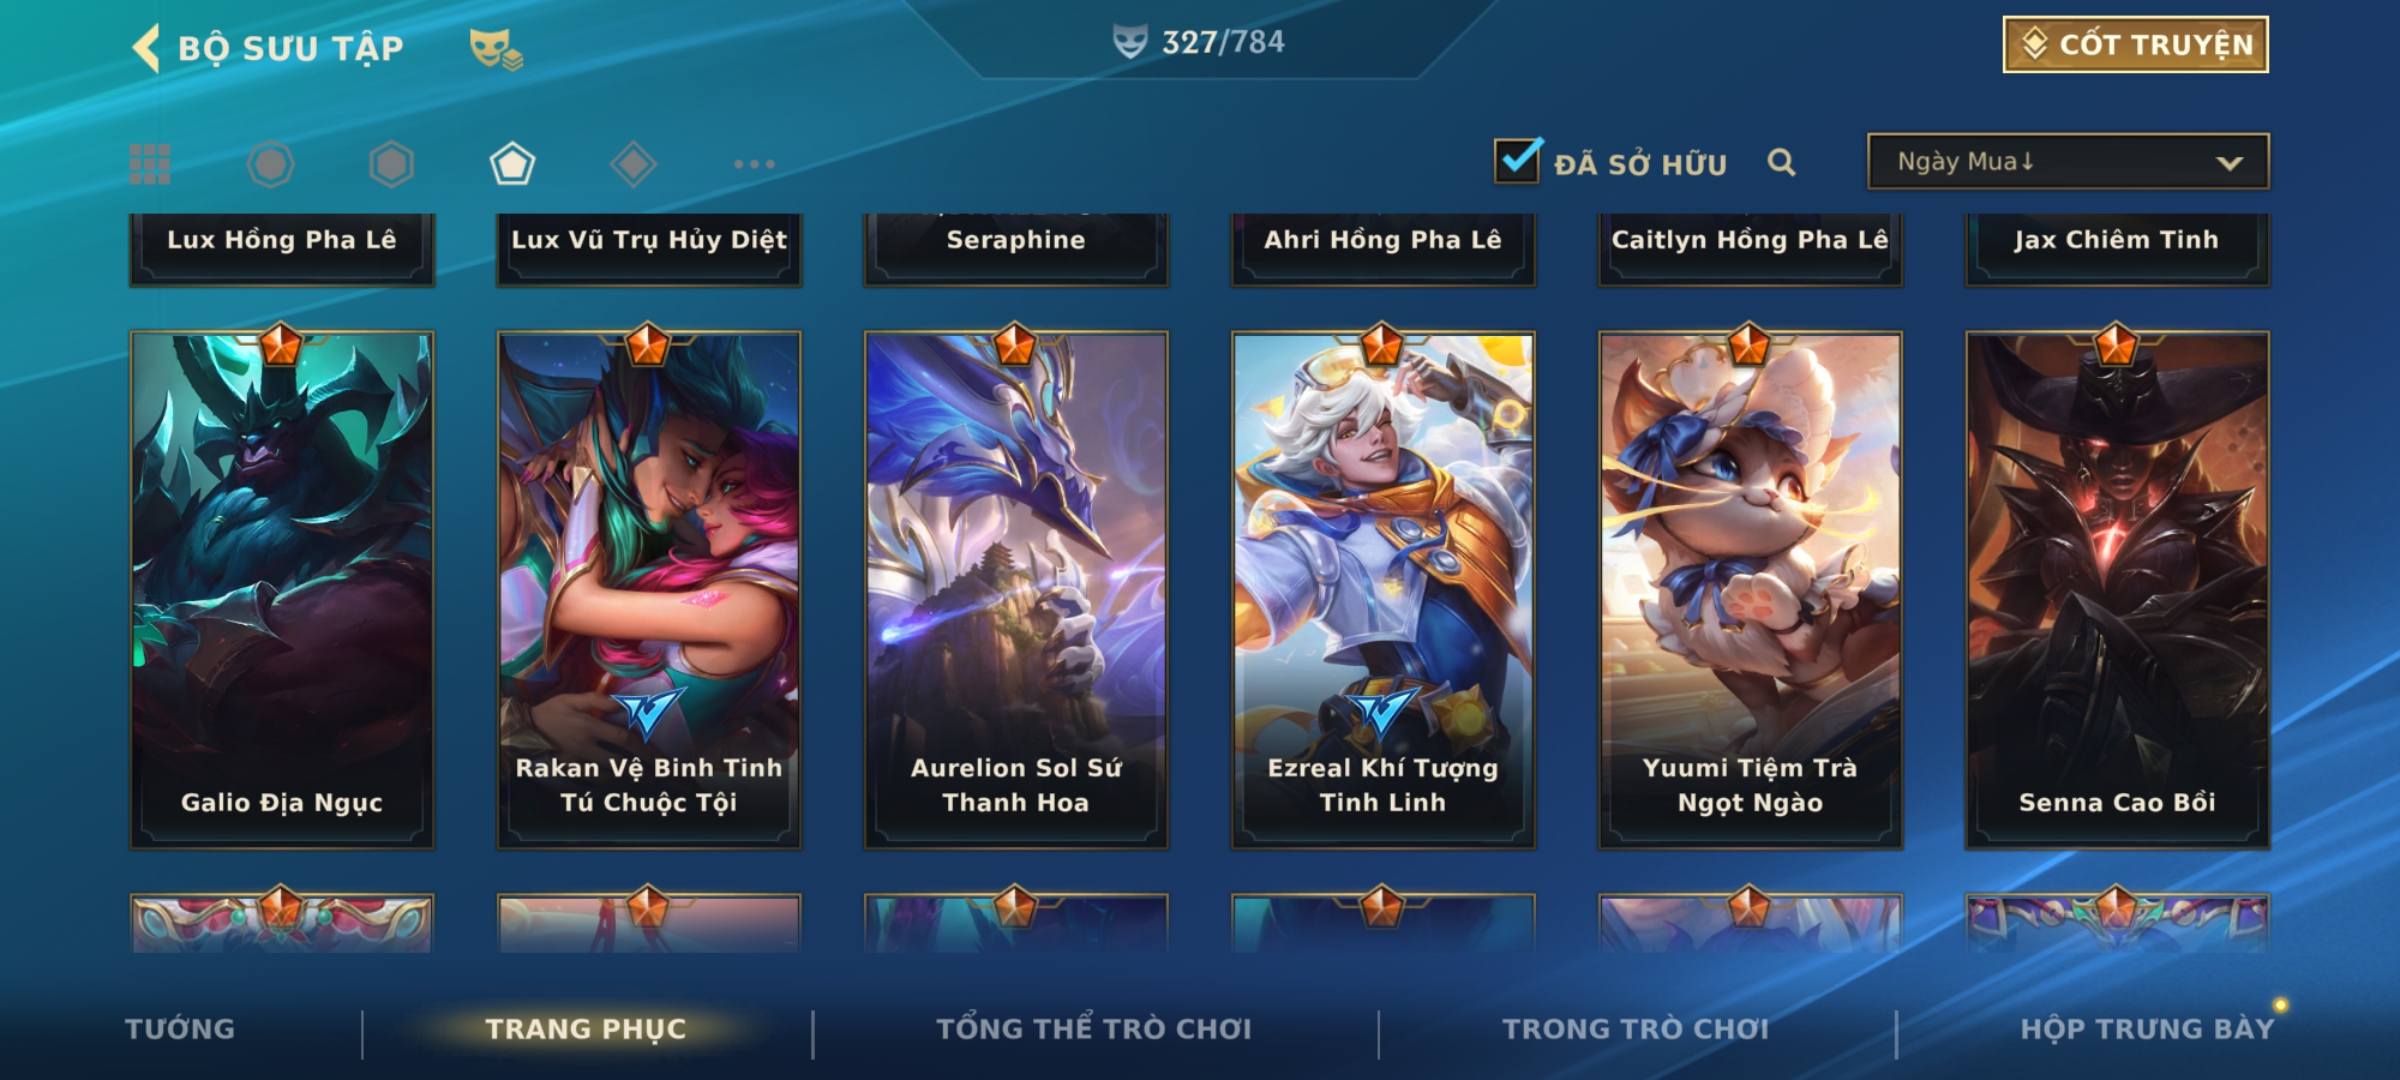Select the pentagon rarity filter icon
This screenshot has height=1080, width=2400.
[512, 164]
